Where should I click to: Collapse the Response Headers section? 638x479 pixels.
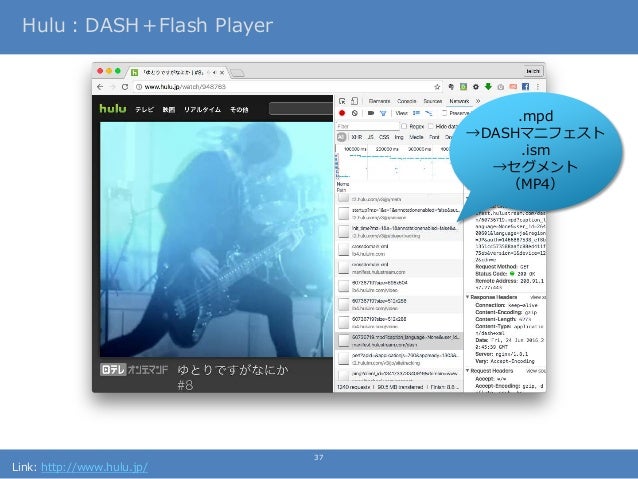(468, 297)
